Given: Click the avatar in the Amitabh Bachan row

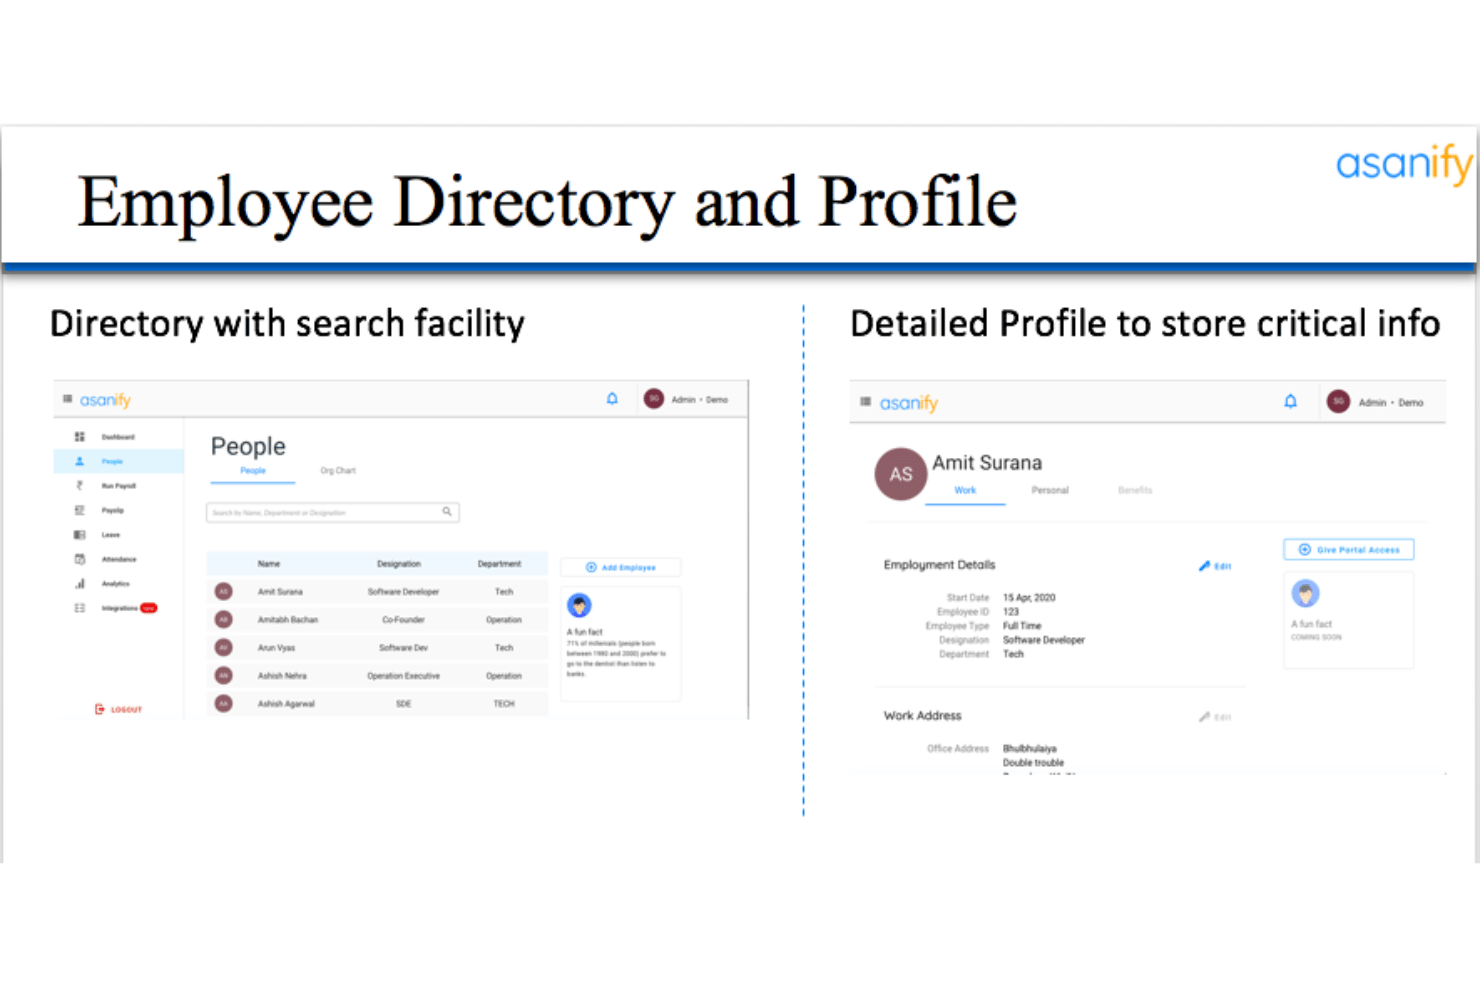Looking at the screenshot, I should [224, 619].
